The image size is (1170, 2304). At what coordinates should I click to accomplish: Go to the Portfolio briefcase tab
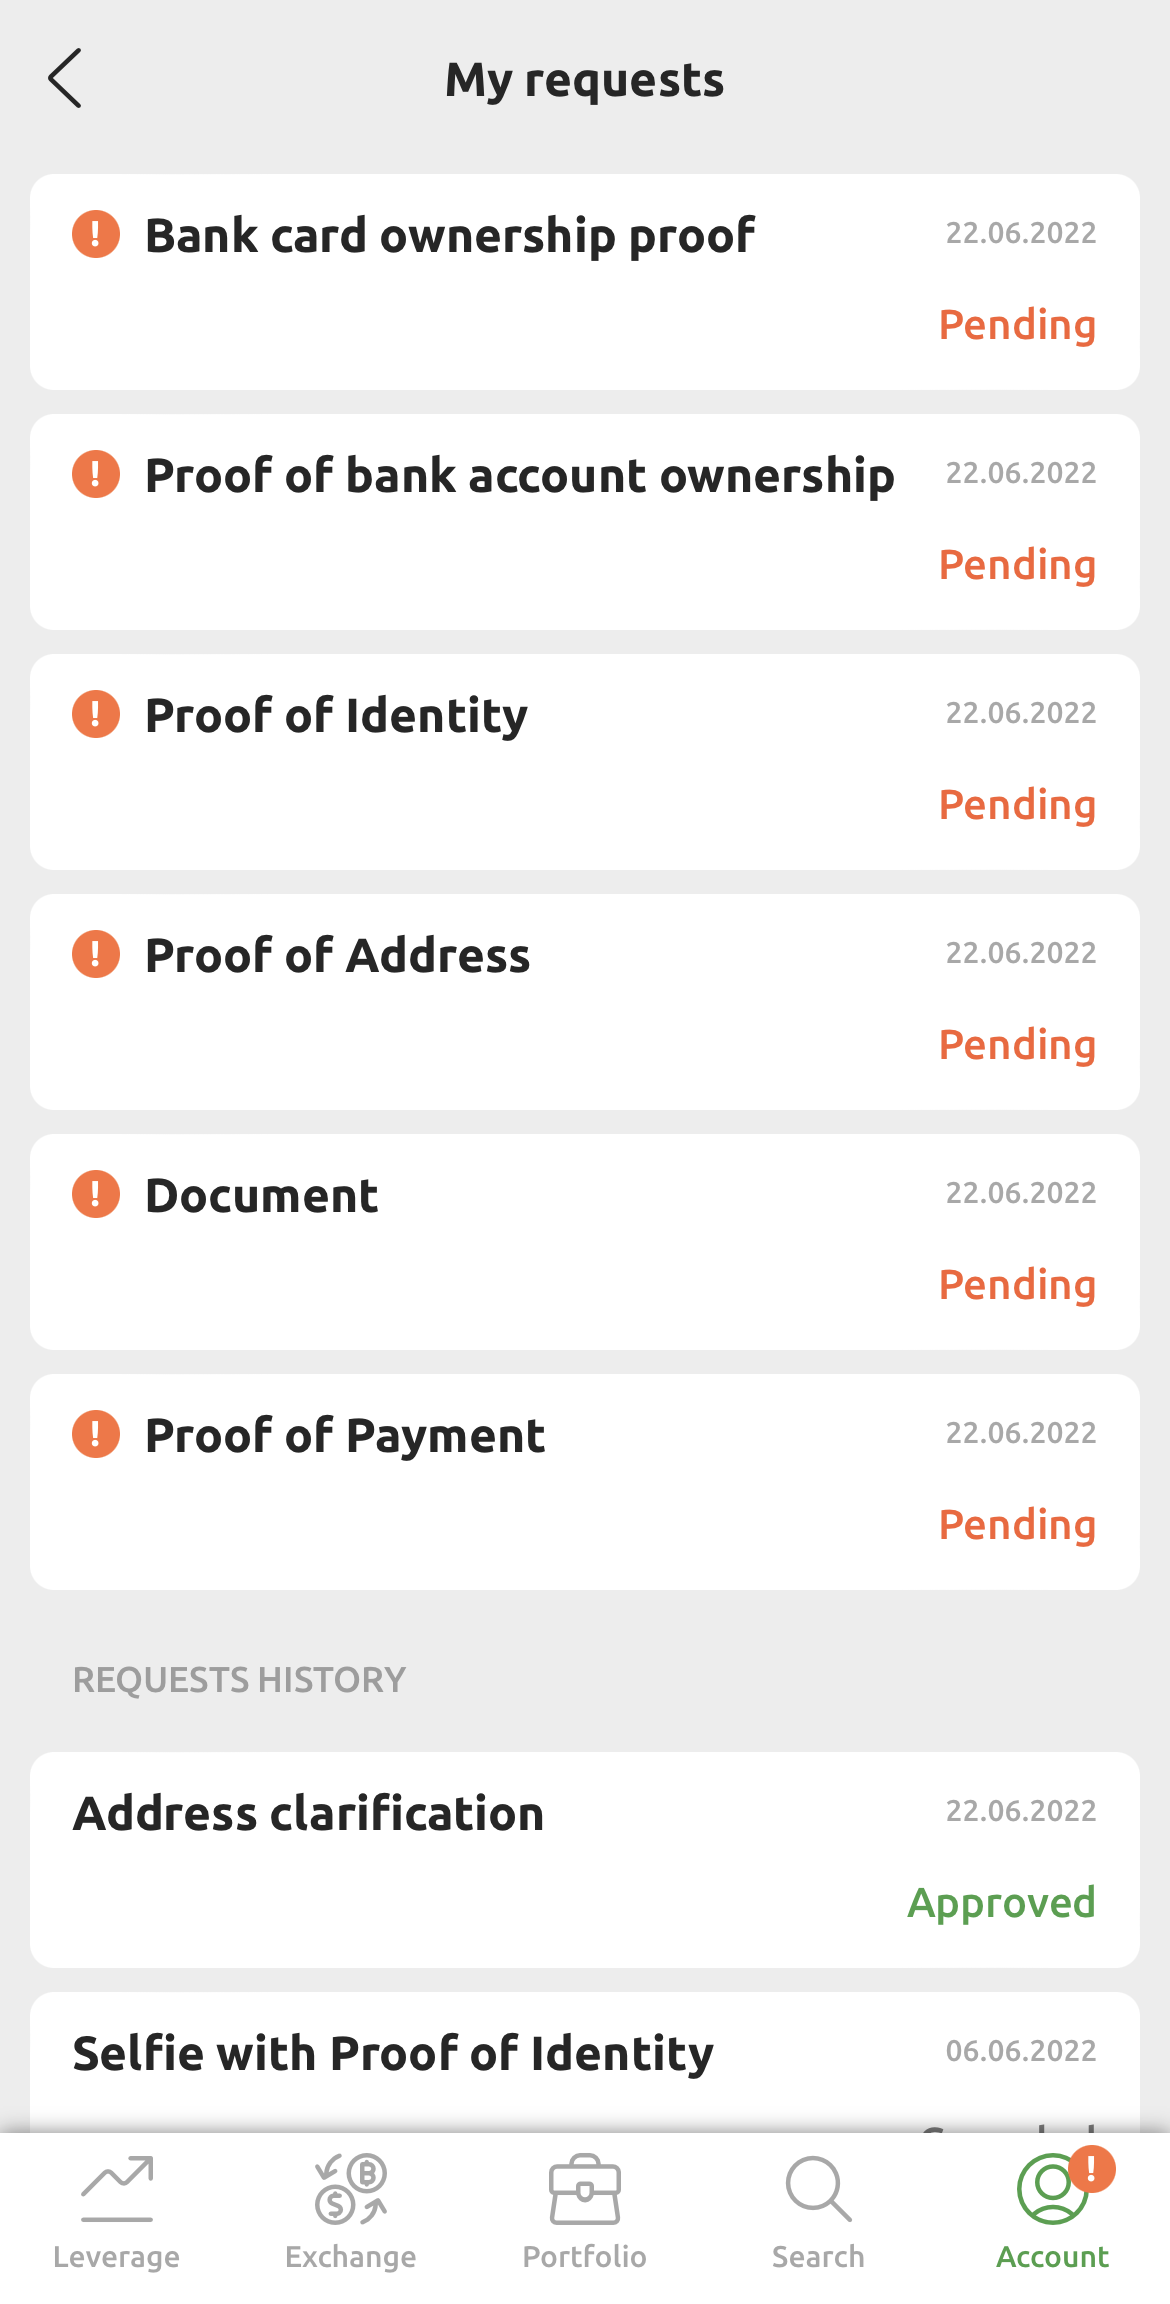(x=585, y=2212)
